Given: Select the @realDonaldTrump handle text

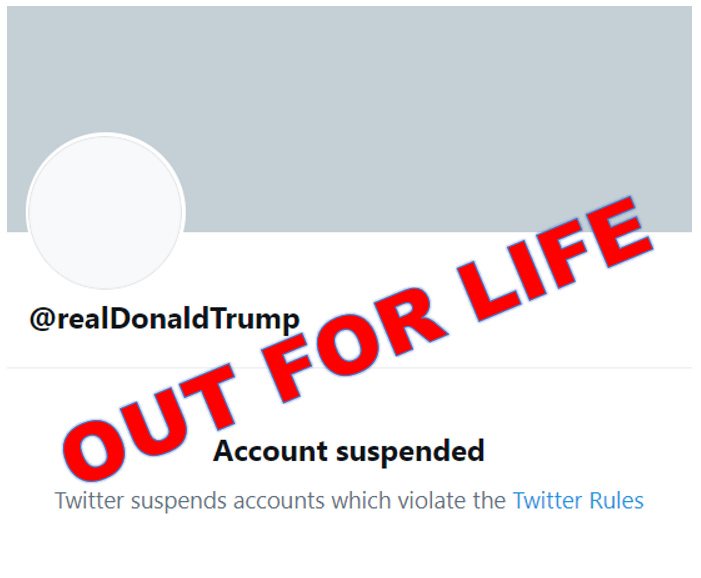Looking at the screenshot, I should 164,319.
